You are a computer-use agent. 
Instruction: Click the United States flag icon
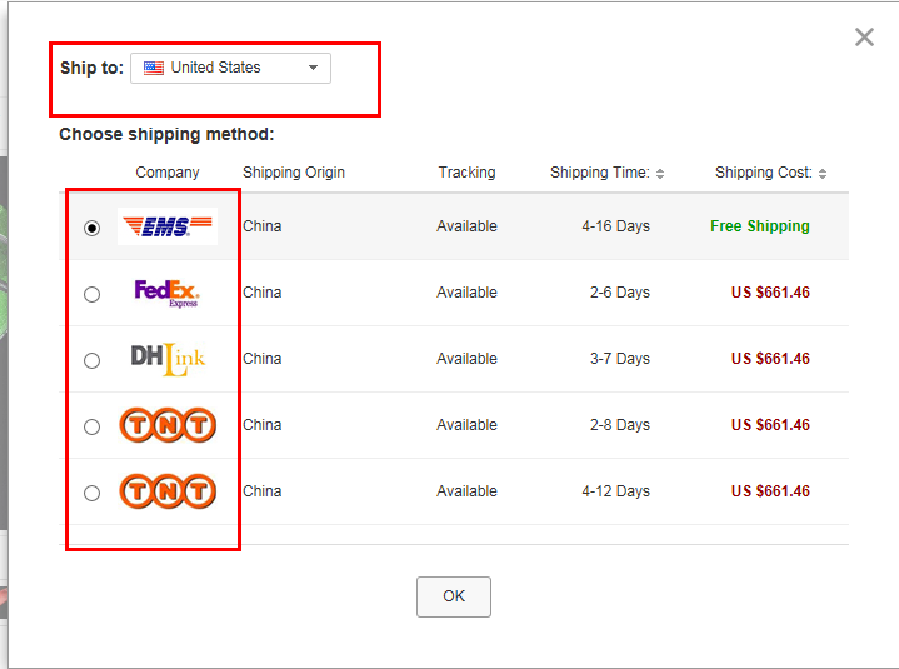[154, 68]
